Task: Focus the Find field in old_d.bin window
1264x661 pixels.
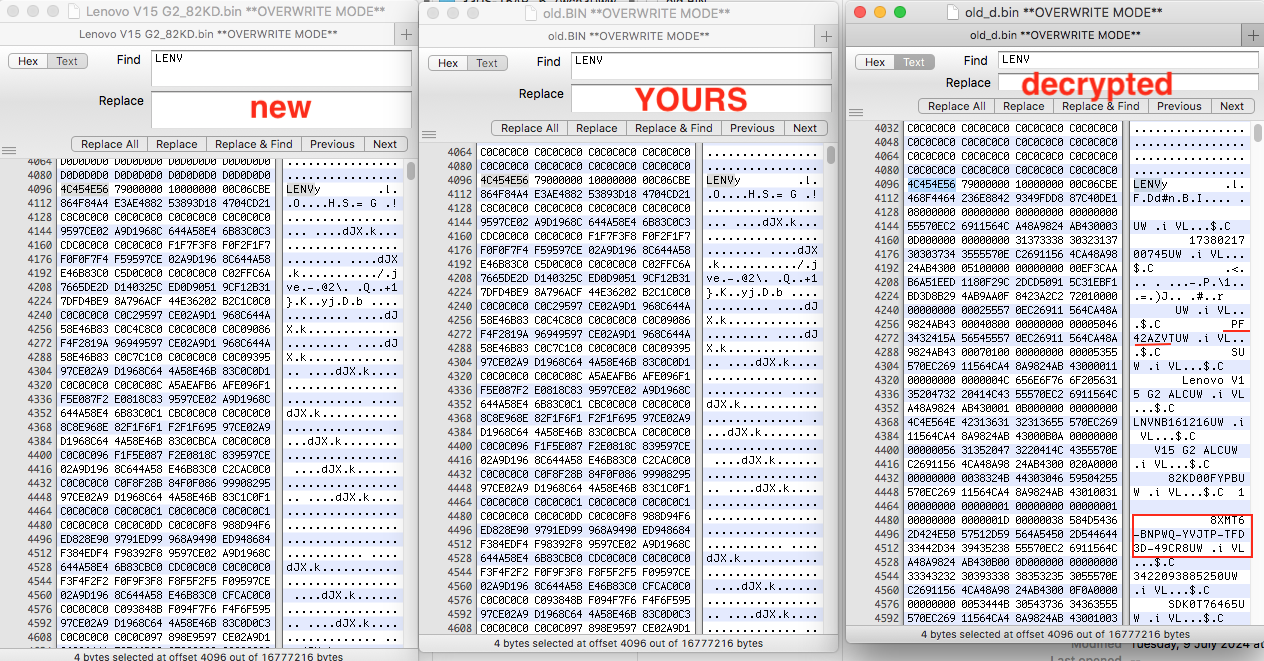Action: click(x=1128, y=59)
